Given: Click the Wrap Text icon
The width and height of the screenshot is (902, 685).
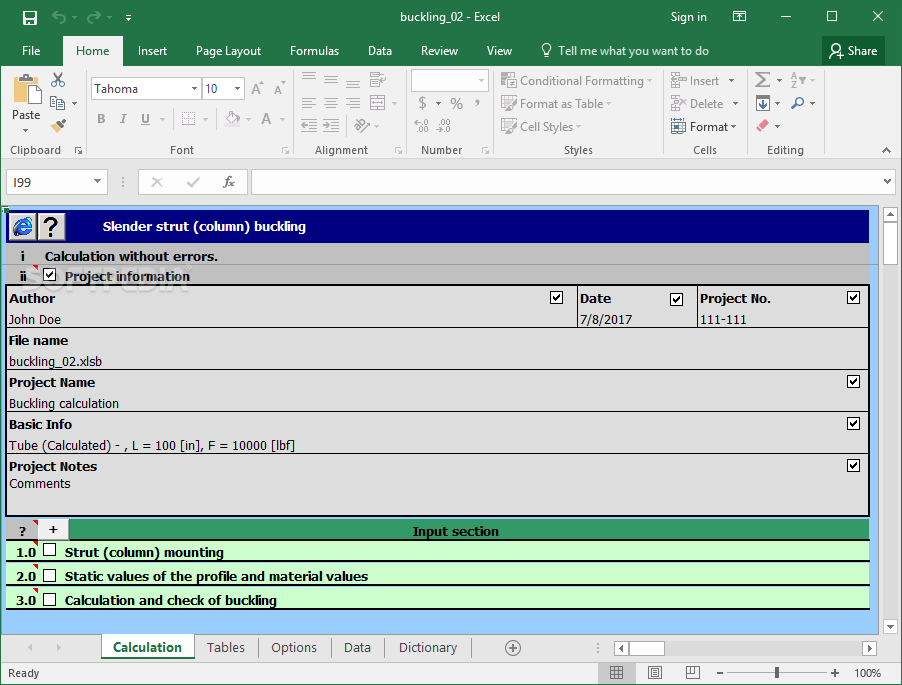Looking at the screenshot, I should pos(377,80).
